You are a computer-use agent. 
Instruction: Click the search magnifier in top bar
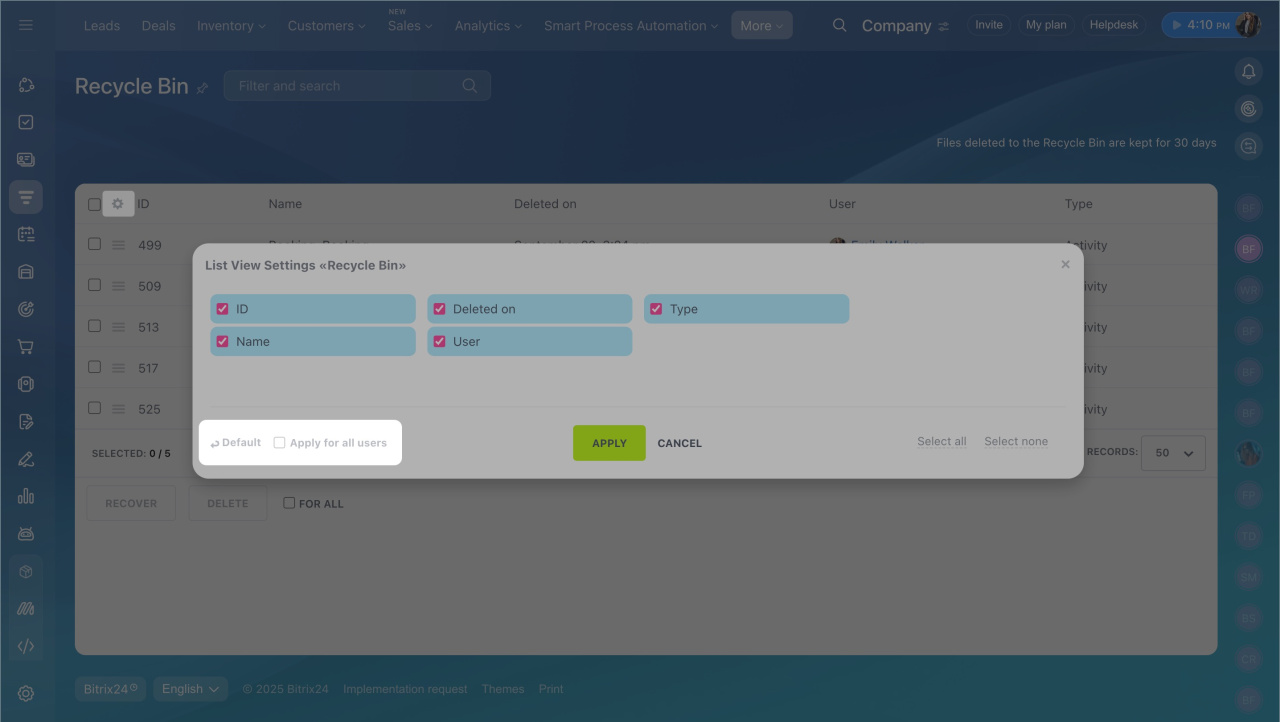tap(839, 26)
